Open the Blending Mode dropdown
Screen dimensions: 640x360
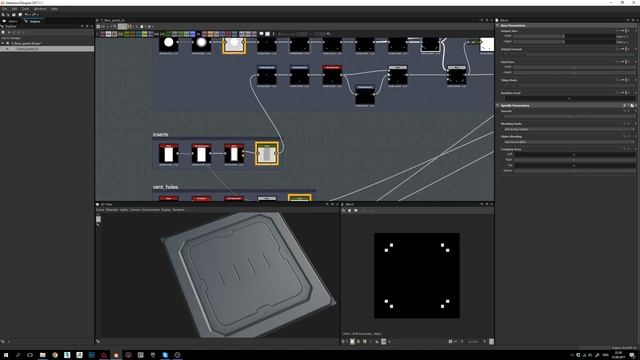point(568,129)
